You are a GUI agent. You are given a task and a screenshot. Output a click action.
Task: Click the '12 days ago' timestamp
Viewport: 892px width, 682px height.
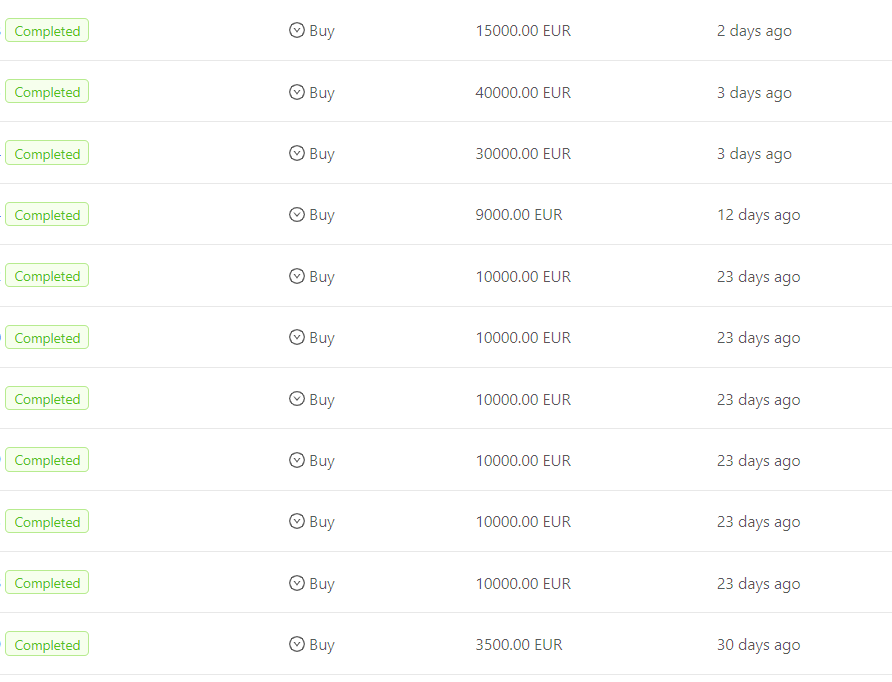[x=759, y=215]
